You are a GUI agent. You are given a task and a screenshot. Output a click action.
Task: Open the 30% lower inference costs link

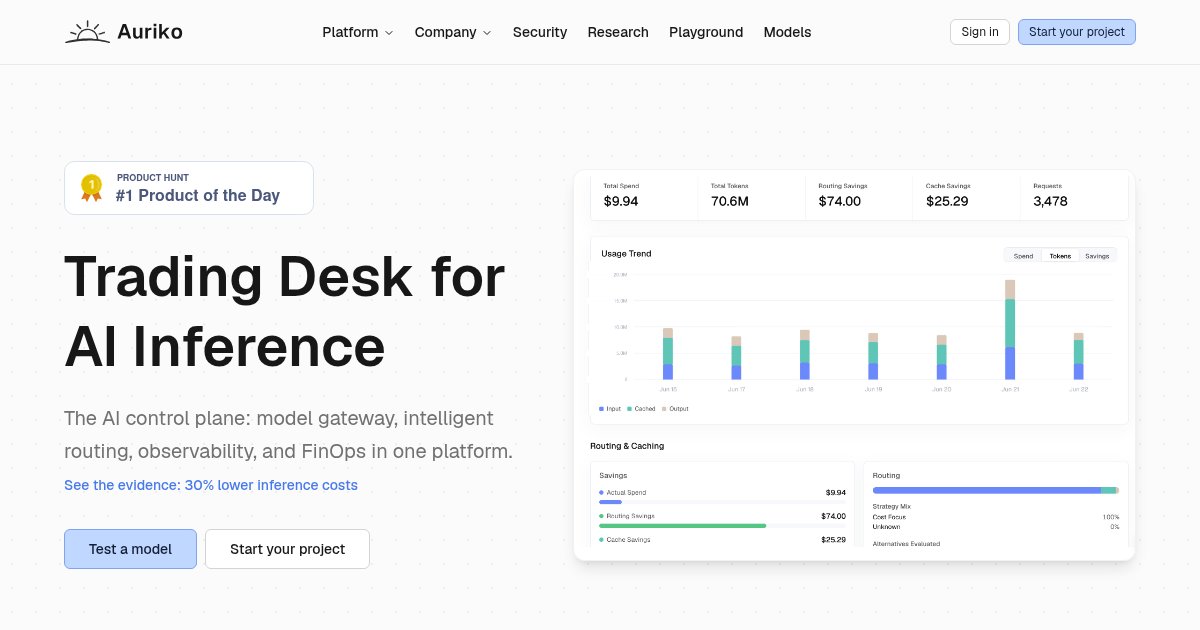tap(211, 485)
